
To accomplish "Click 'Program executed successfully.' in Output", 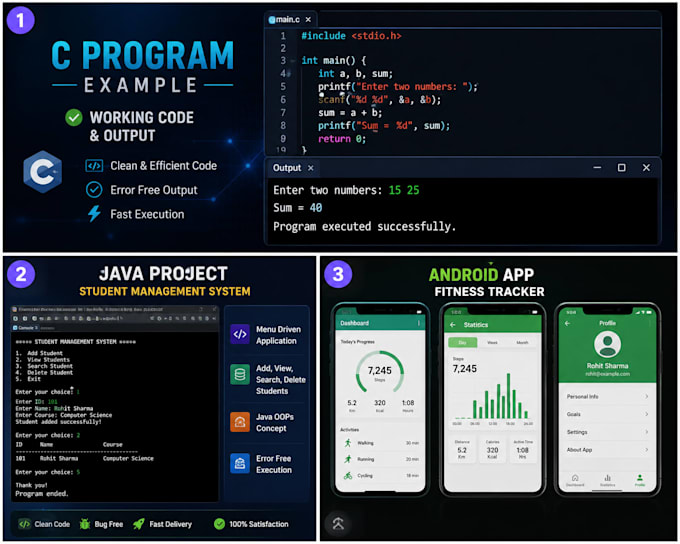I will [364, 226].
